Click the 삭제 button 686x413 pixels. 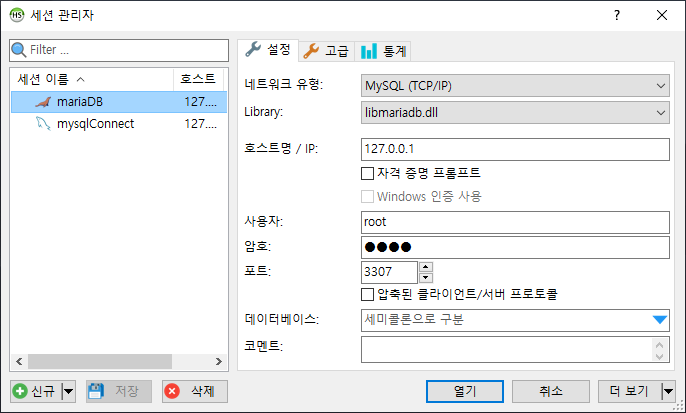pyautogui.click(x=195, y=391)
